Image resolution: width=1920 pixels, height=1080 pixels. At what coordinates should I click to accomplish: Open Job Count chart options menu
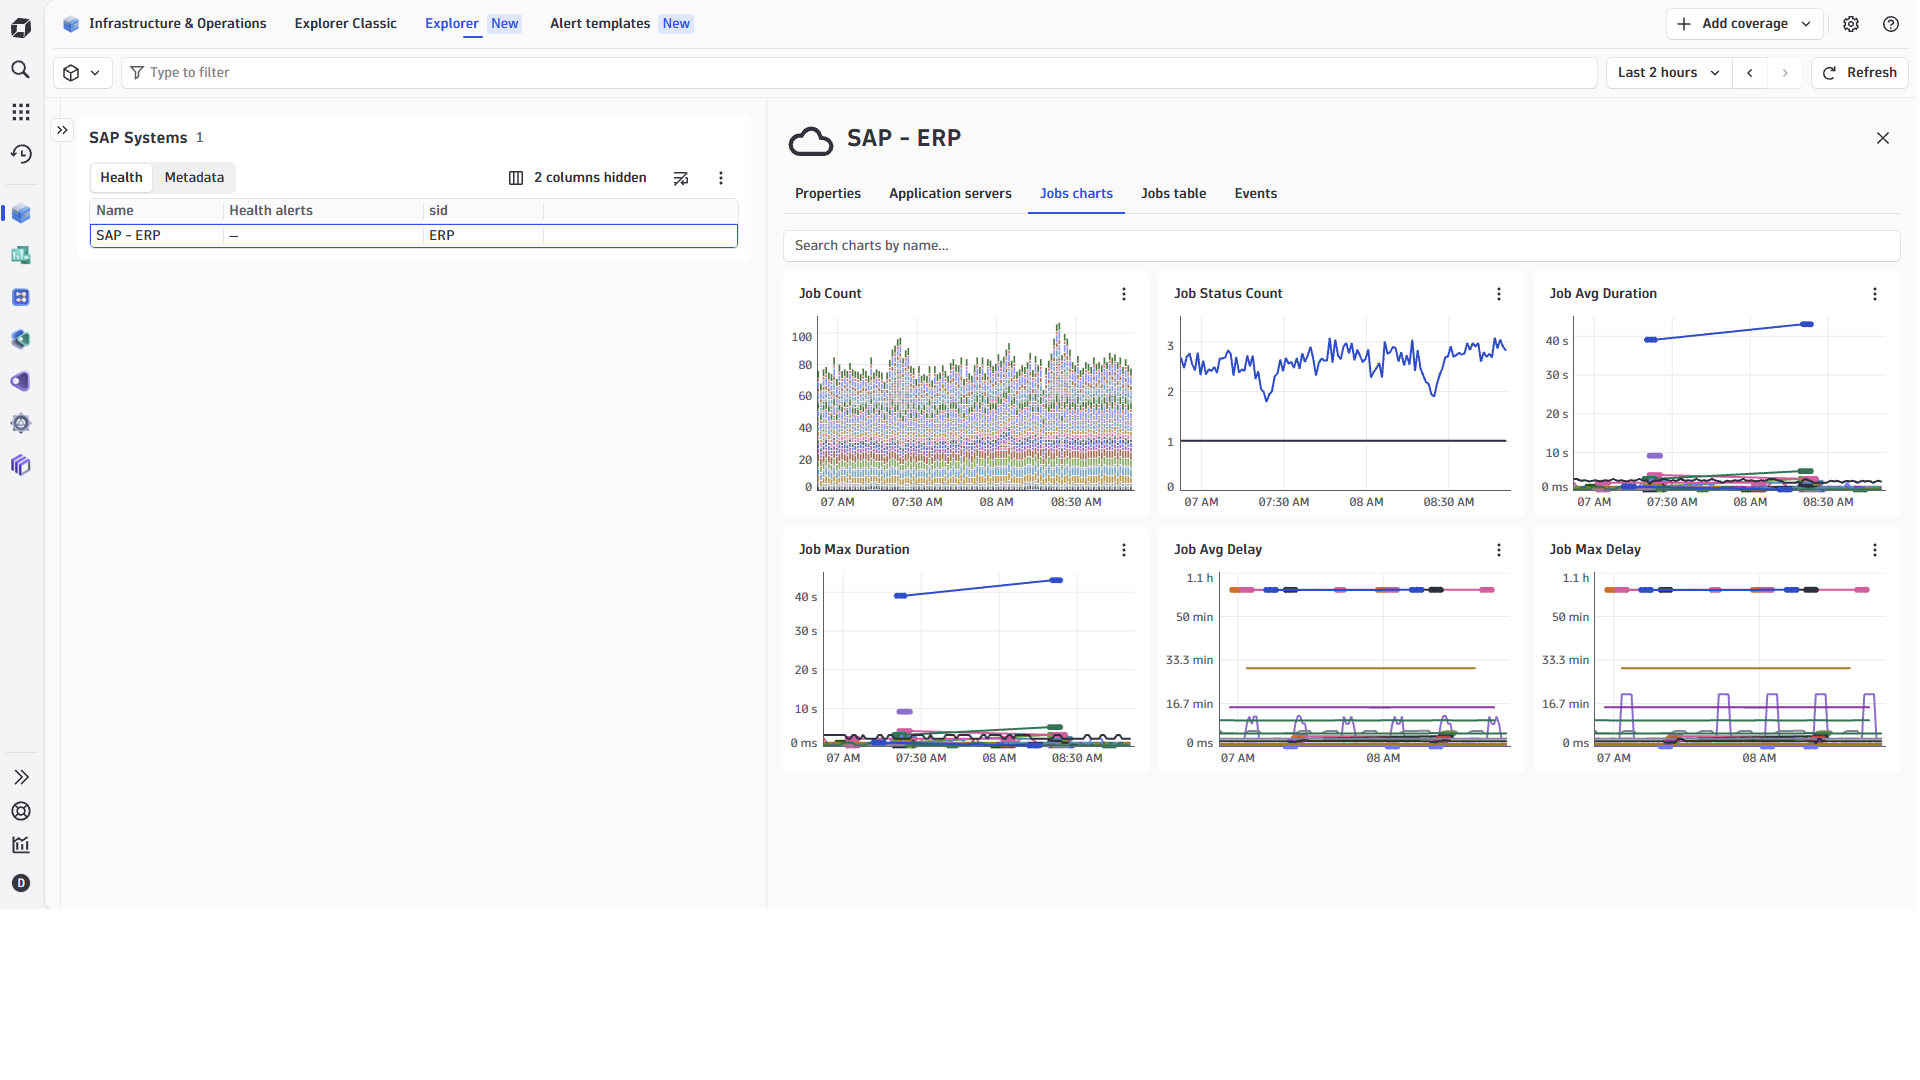(1123, 294)
